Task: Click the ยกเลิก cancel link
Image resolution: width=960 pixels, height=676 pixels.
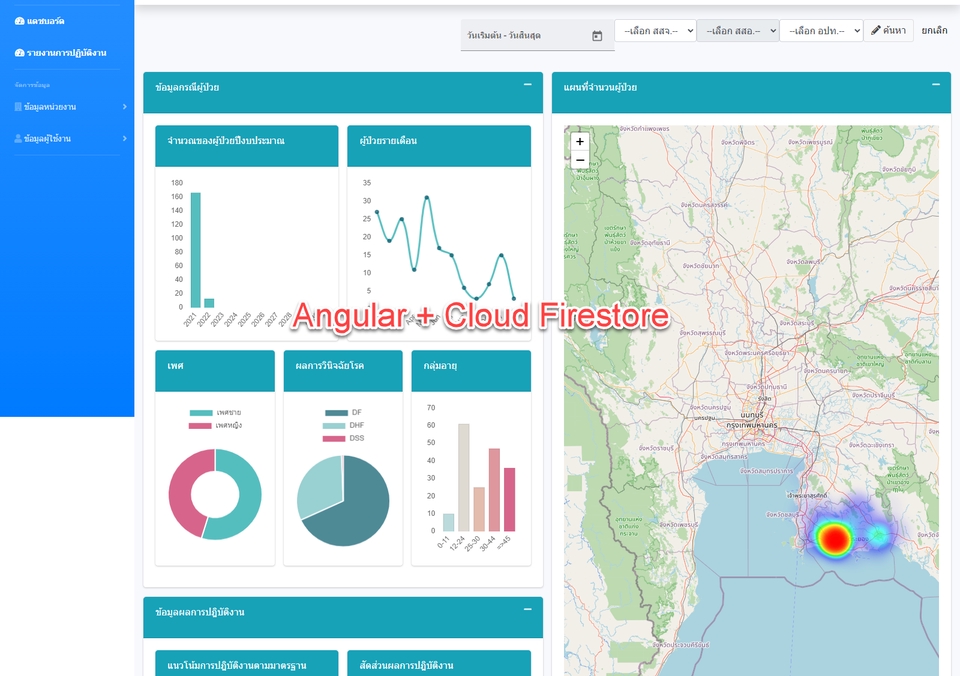Action: [x=934, y=31]
